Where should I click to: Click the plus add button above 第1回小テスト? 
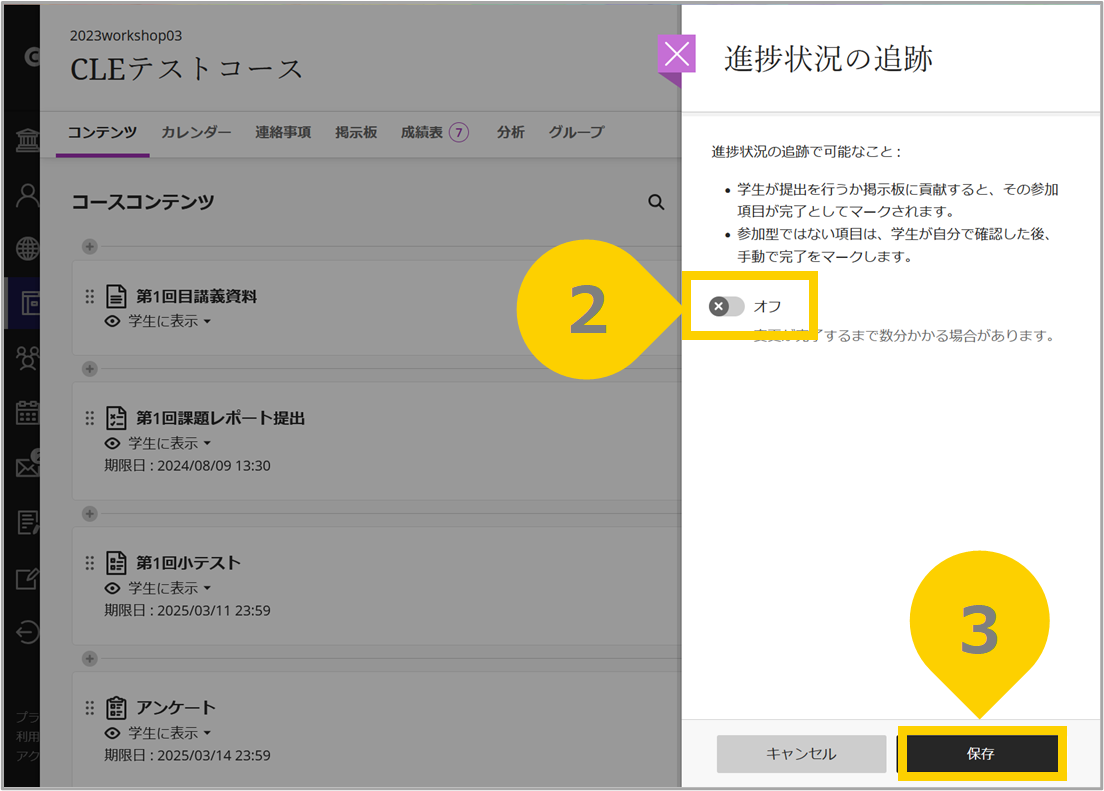tap(89, 514)
